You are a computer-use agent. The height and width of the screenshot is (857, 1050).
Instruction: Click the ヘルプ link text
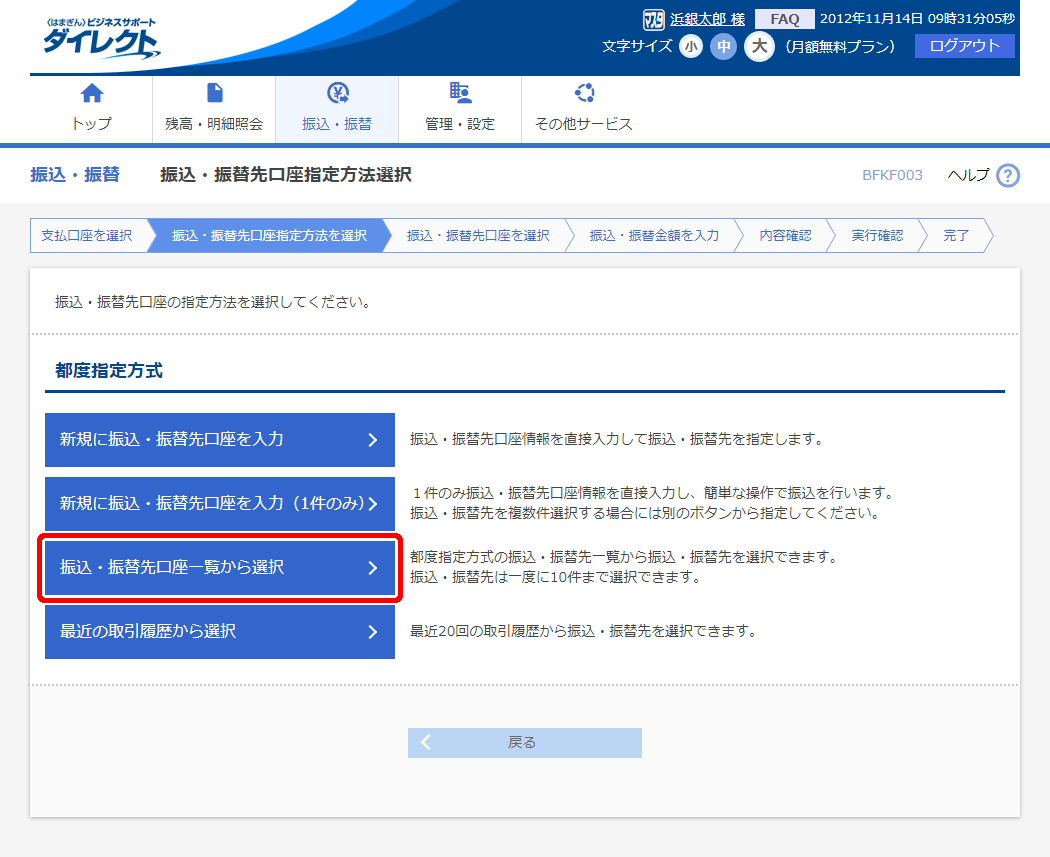tap(968, 175)
